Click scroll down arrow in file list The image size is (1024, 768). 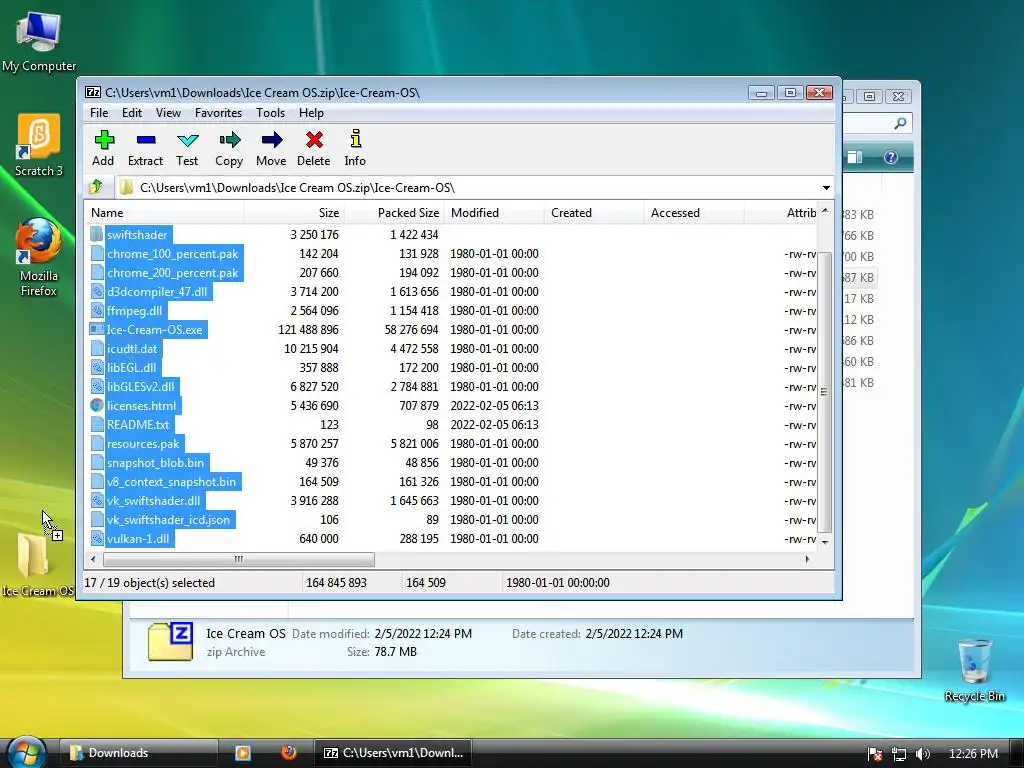coord(825,541)
